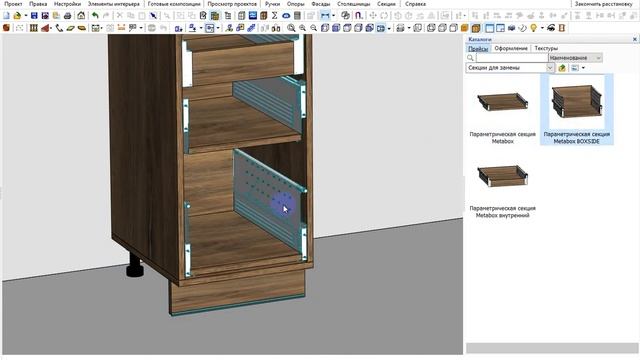Open the Столешницы menu
The height and width of the screenshot is (360, 640).
353,4
